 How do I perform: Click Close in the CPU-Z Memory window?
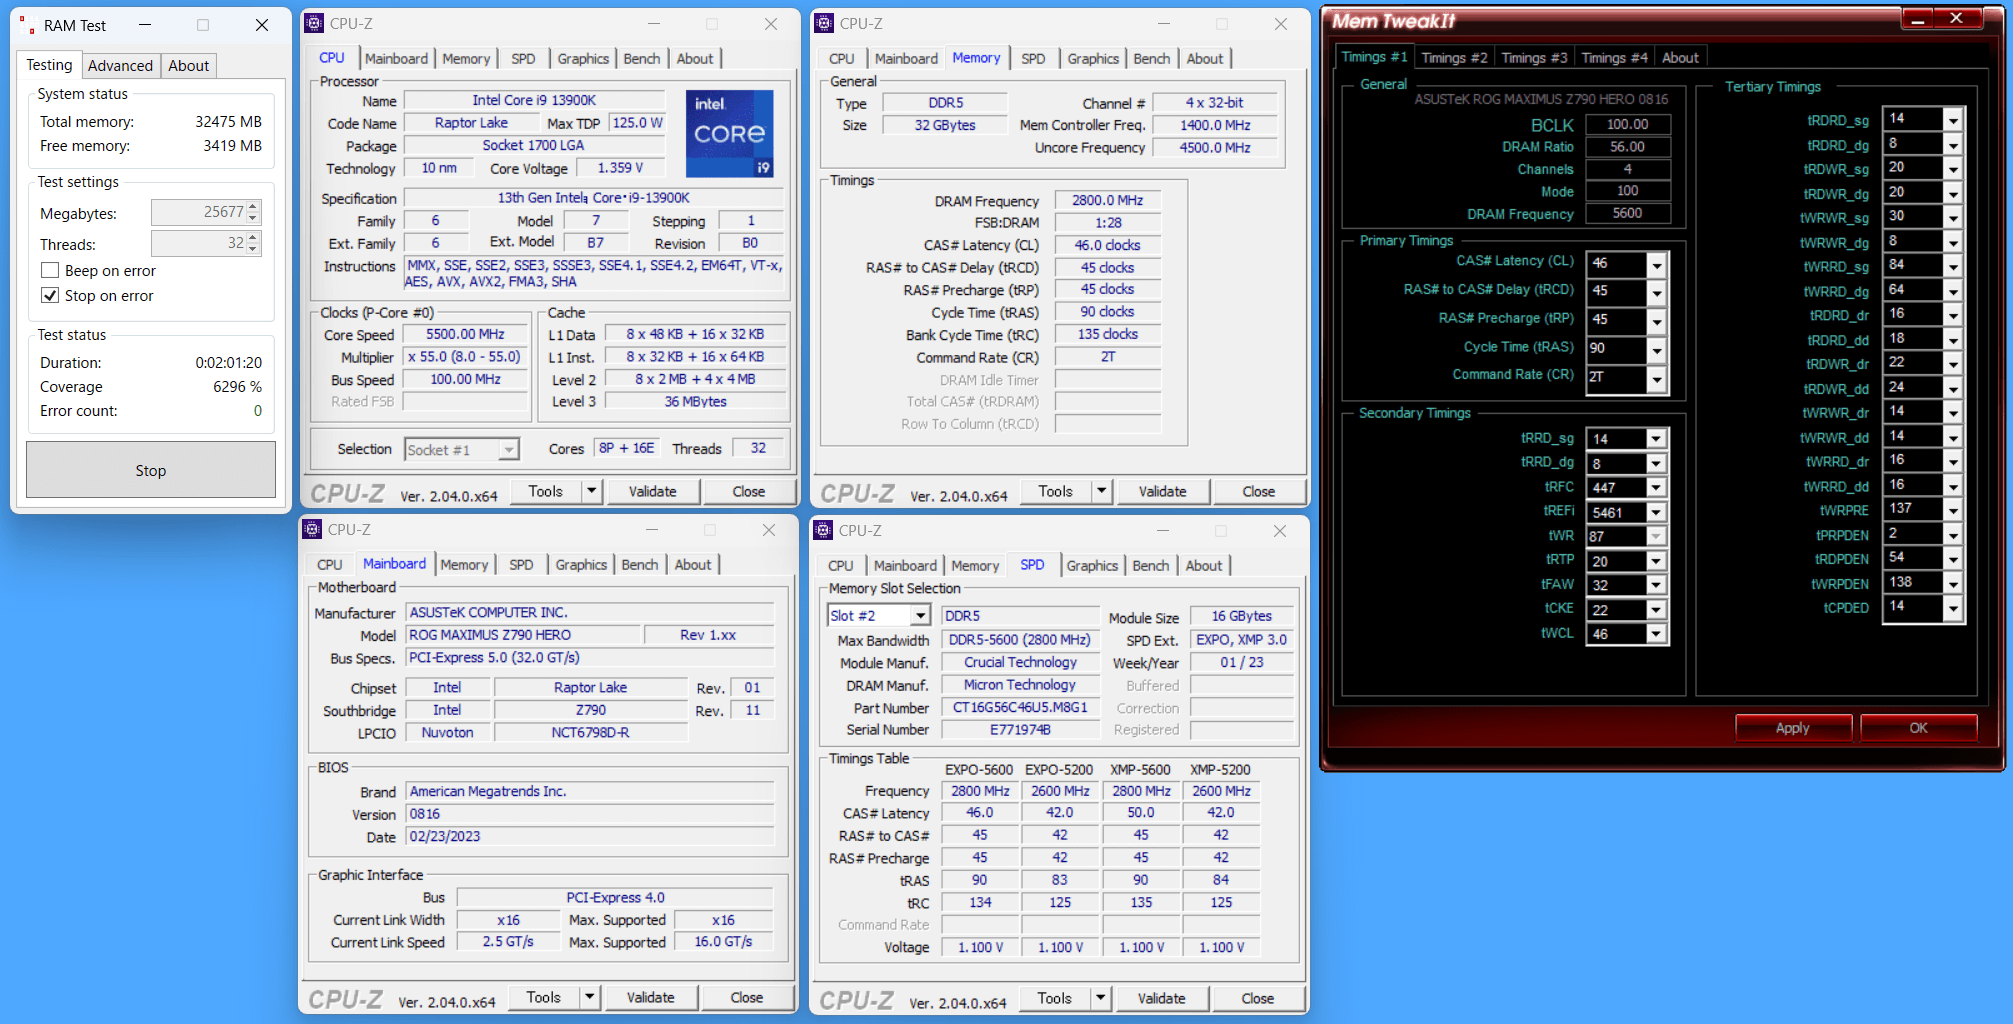[1259, 491]
